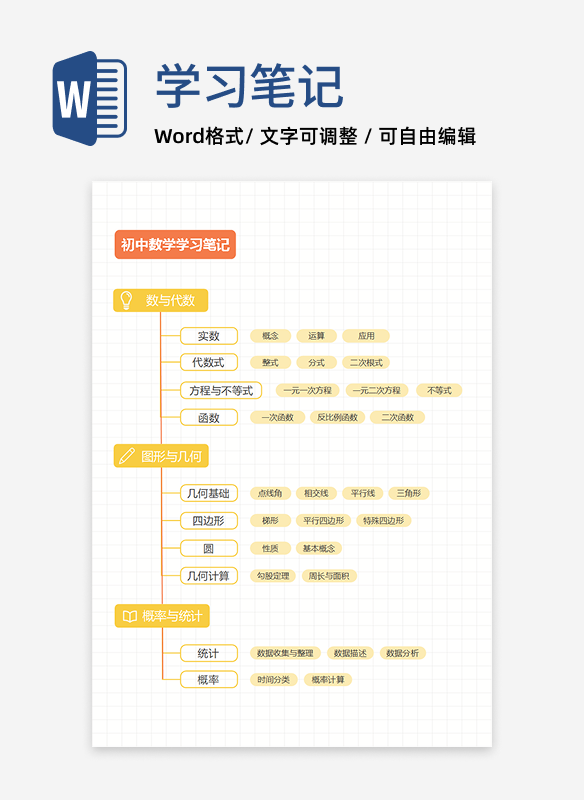Select the 整式 tag
Screen dimensions: 584x800
click(270, 362)
